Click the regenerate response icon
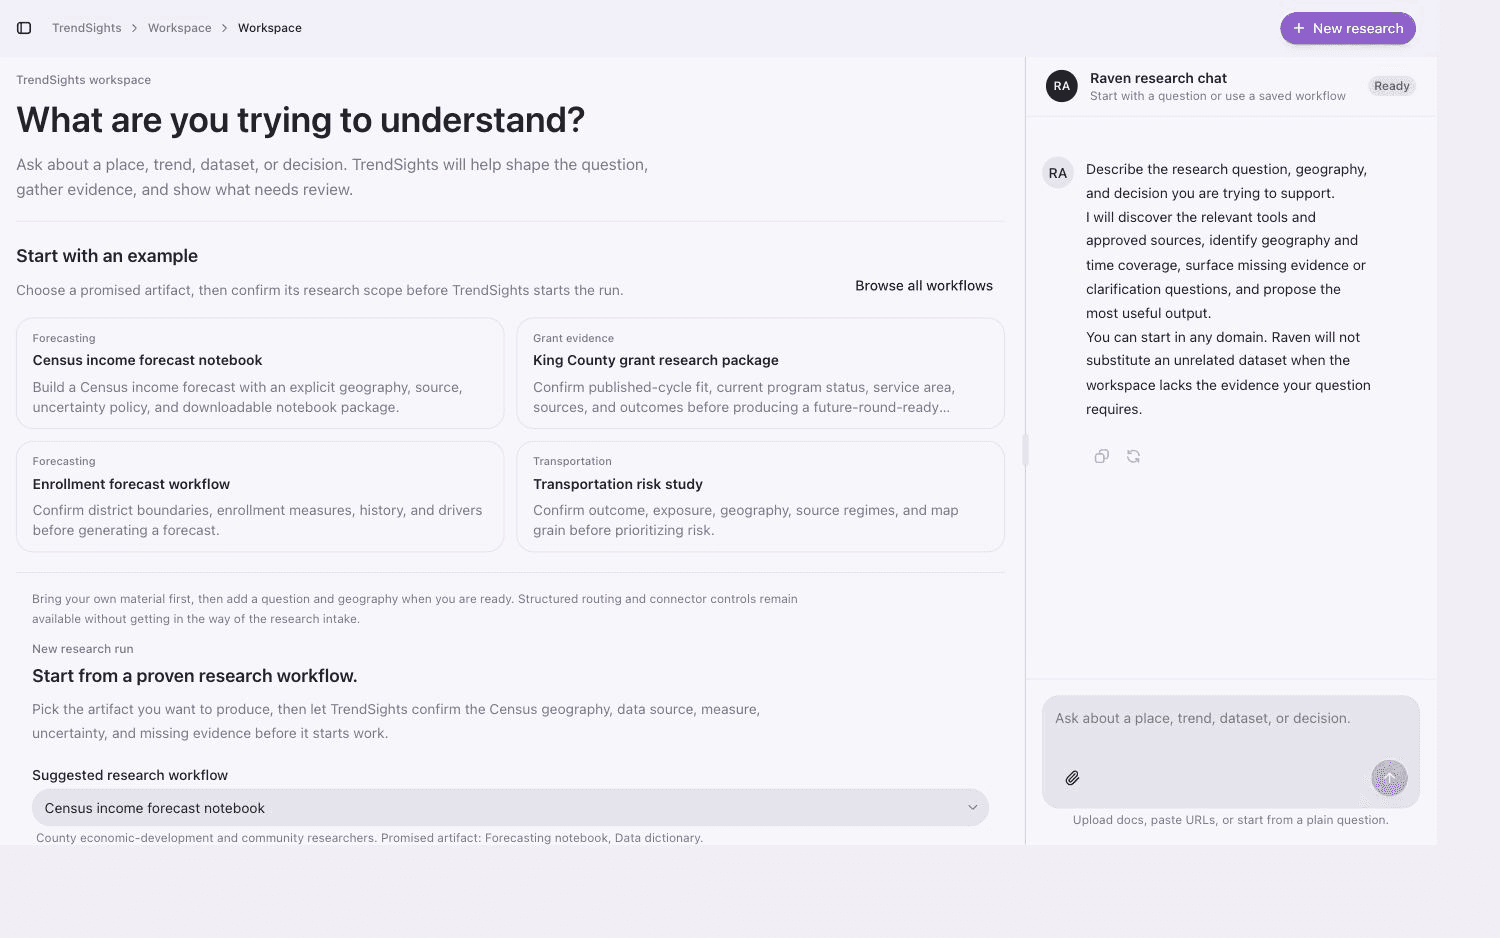This screenshot has width=1500, height=938. click(x=1133, y=456)
